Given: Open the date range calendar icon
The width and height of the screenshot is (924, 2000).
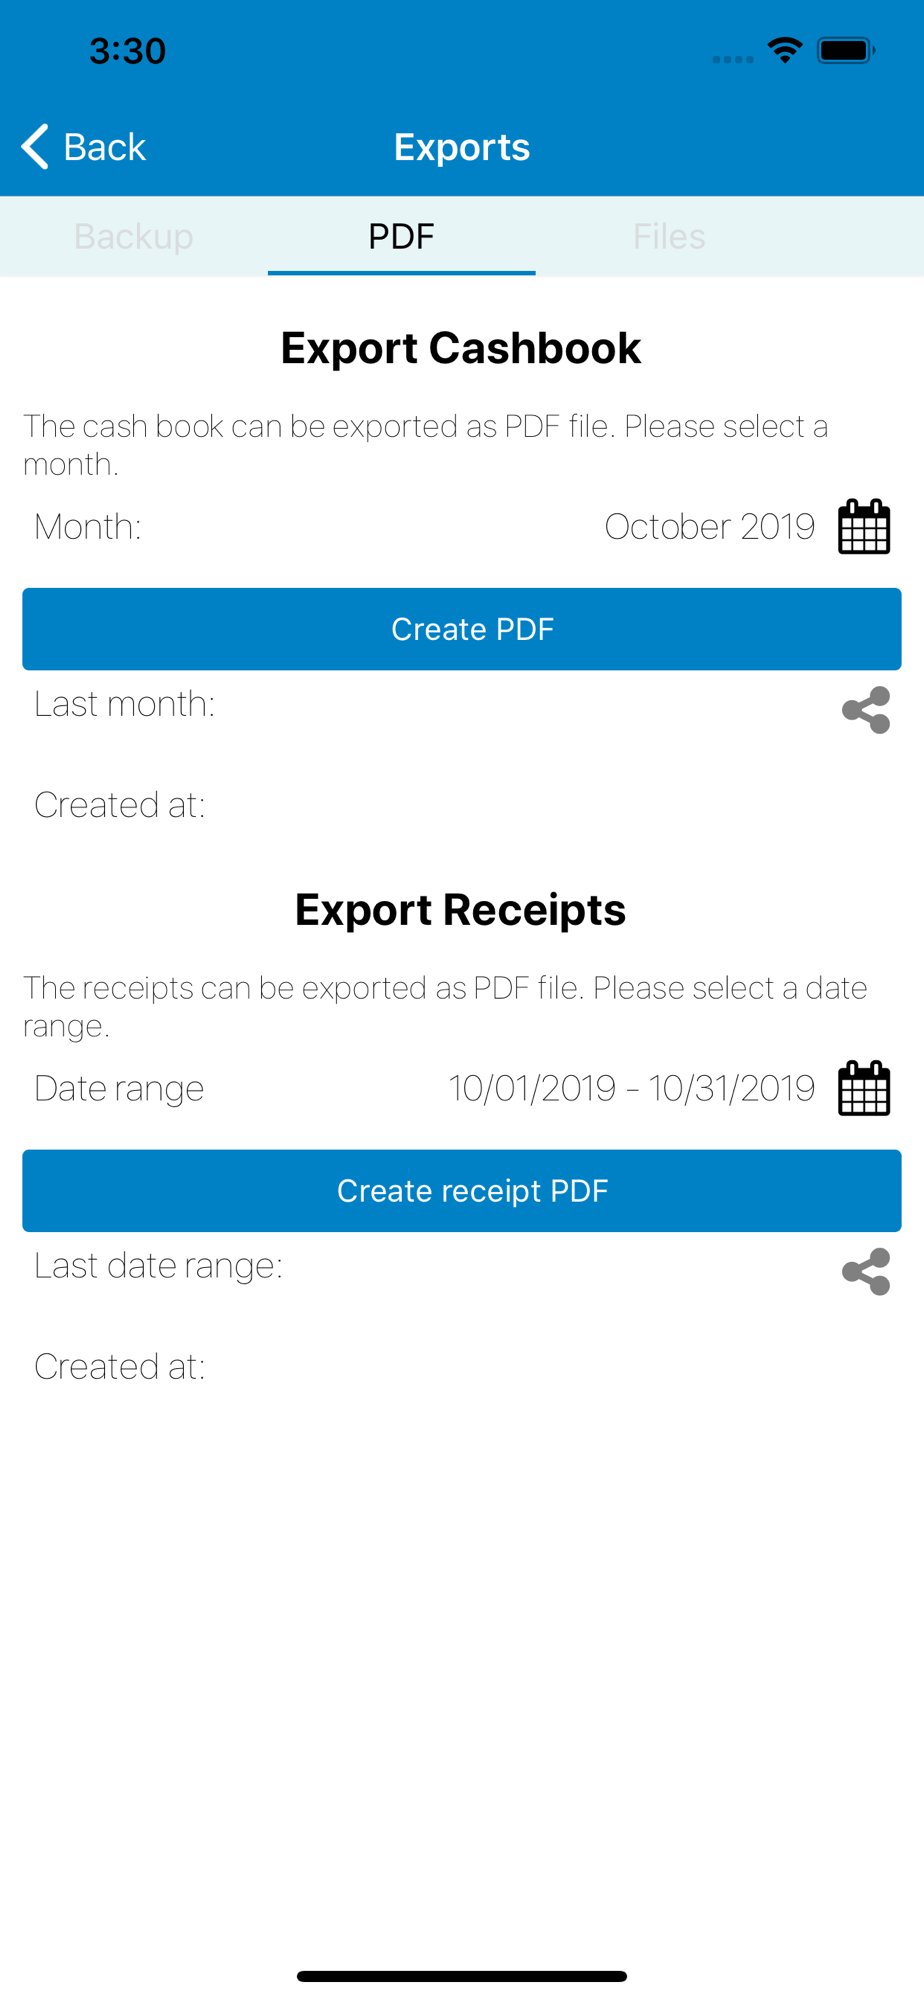Looking at the screenshot, I should click(864, 1088).
